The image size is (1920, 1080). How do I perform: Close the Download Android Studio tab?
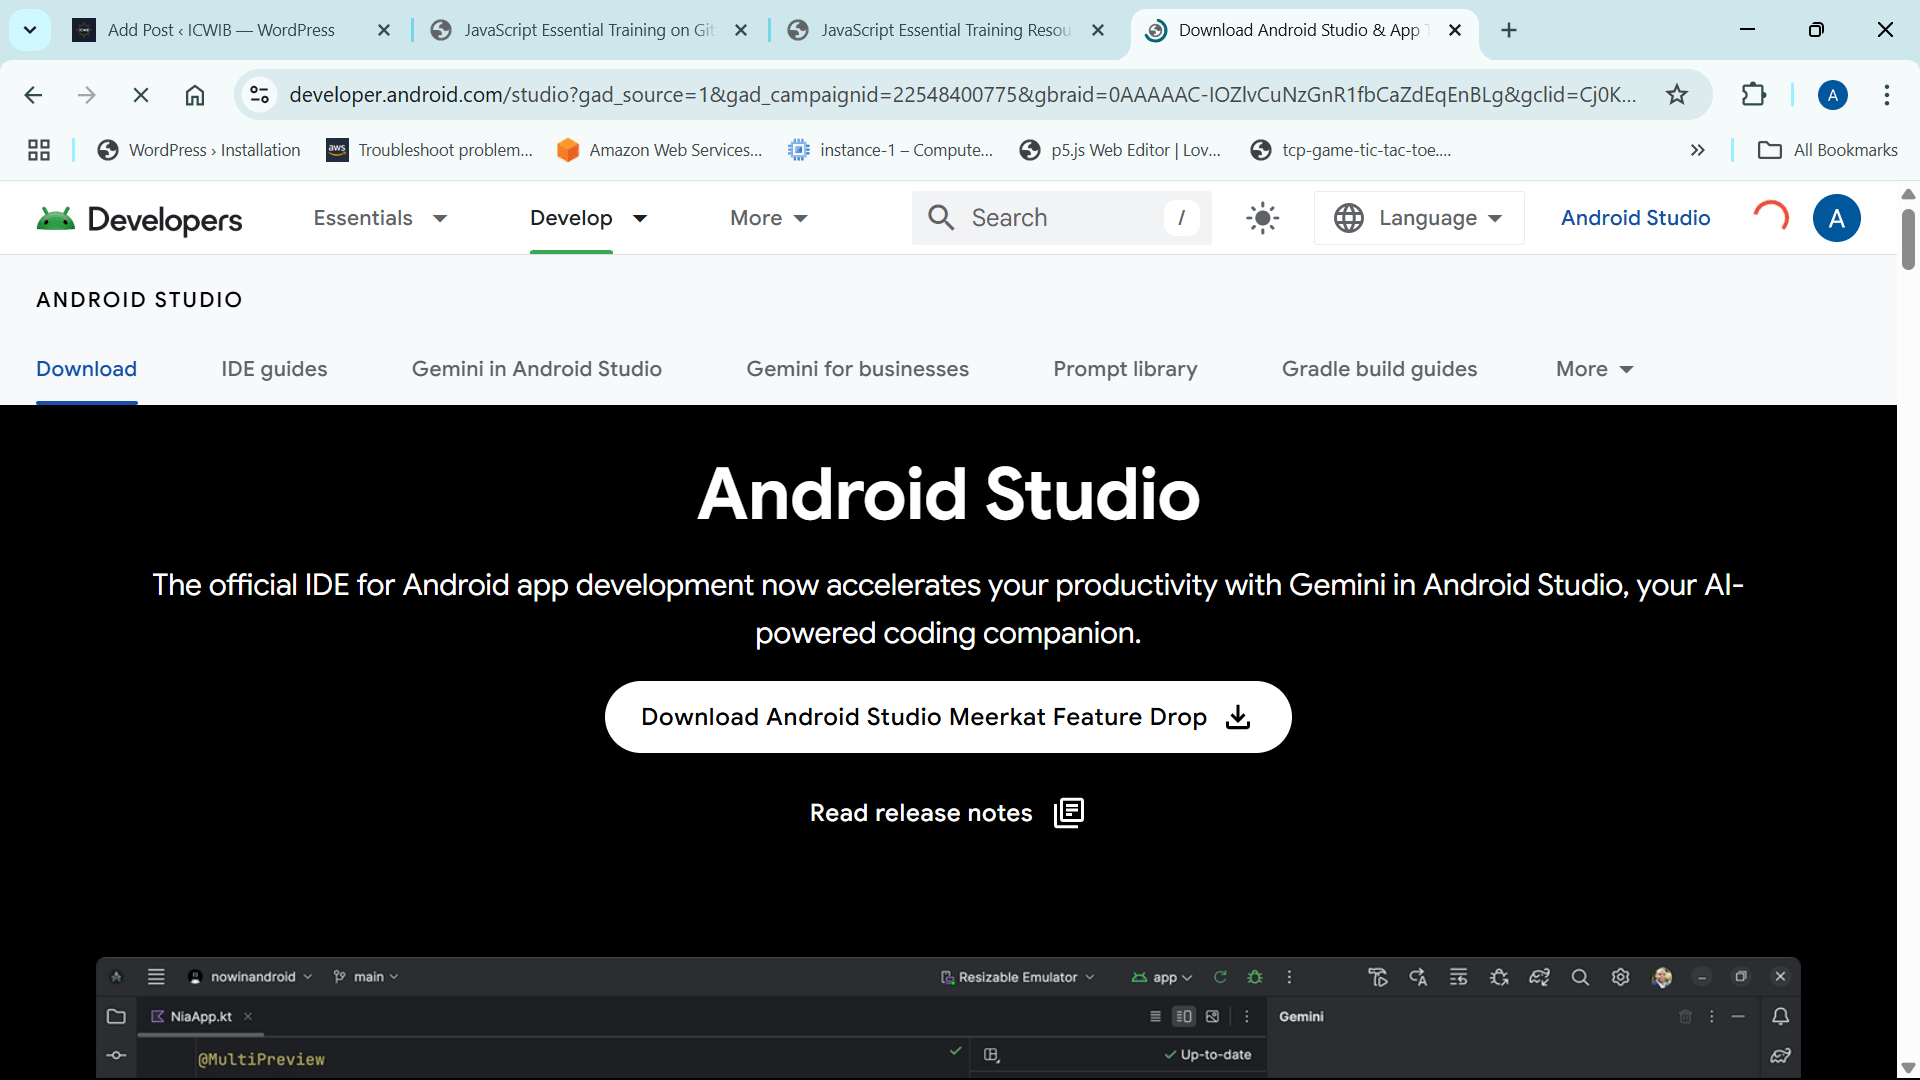(1455, 30)
